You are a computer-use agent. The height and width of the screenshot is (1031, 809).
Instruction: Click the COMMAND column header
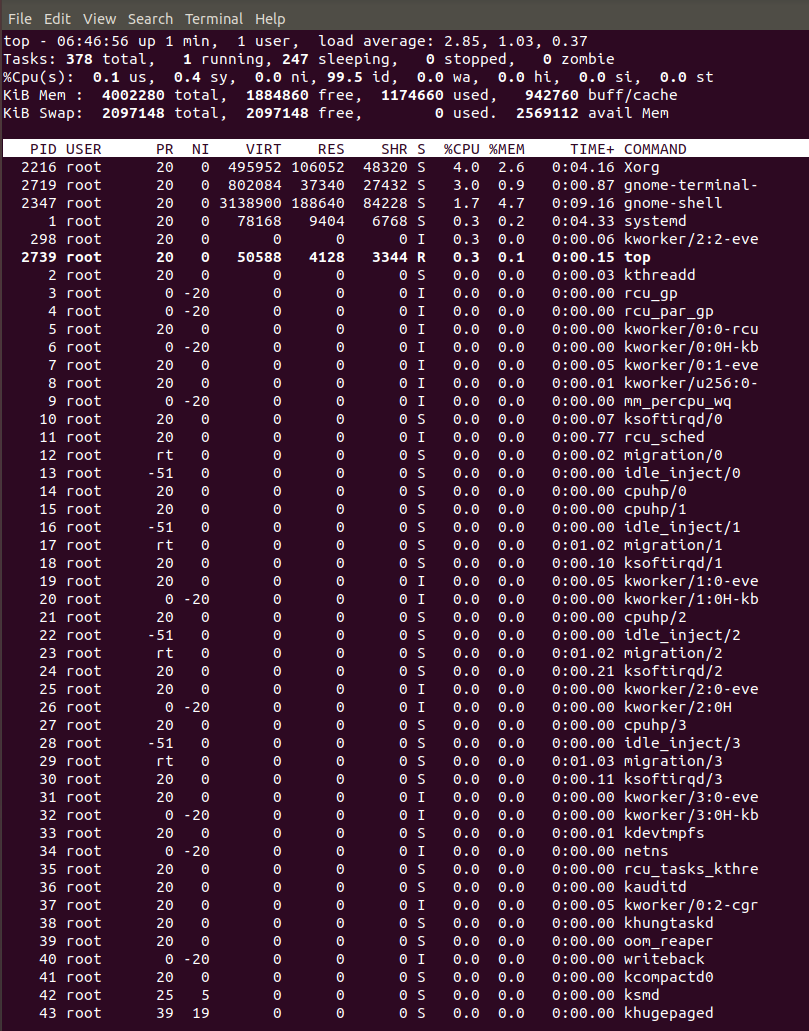pos(655,149)
